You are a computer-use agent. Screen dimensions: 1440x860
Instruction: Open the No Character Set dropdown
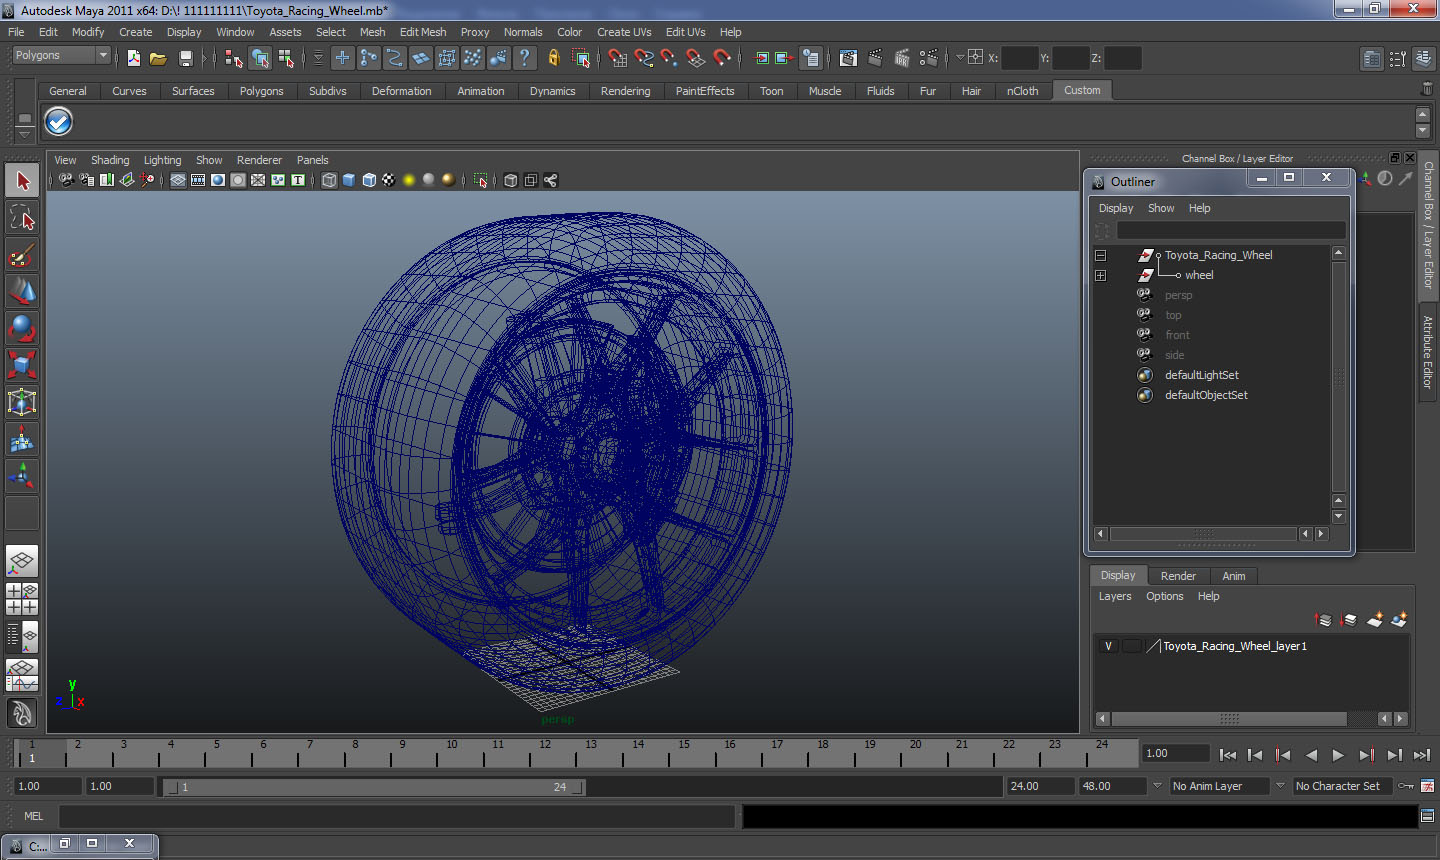click(1342, 786)
